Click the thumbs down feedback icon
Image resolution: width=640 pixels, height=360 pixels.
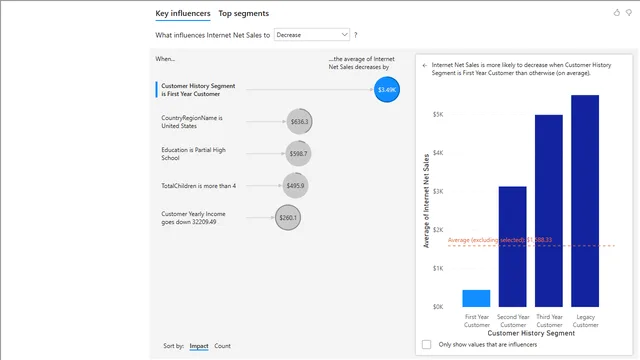629,13
